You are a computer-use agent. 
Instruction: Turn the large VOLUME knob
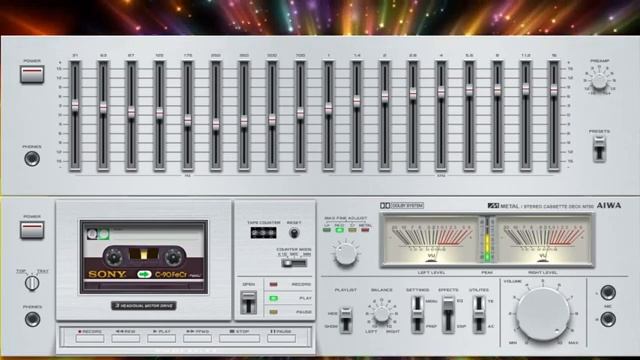[543, 314]
